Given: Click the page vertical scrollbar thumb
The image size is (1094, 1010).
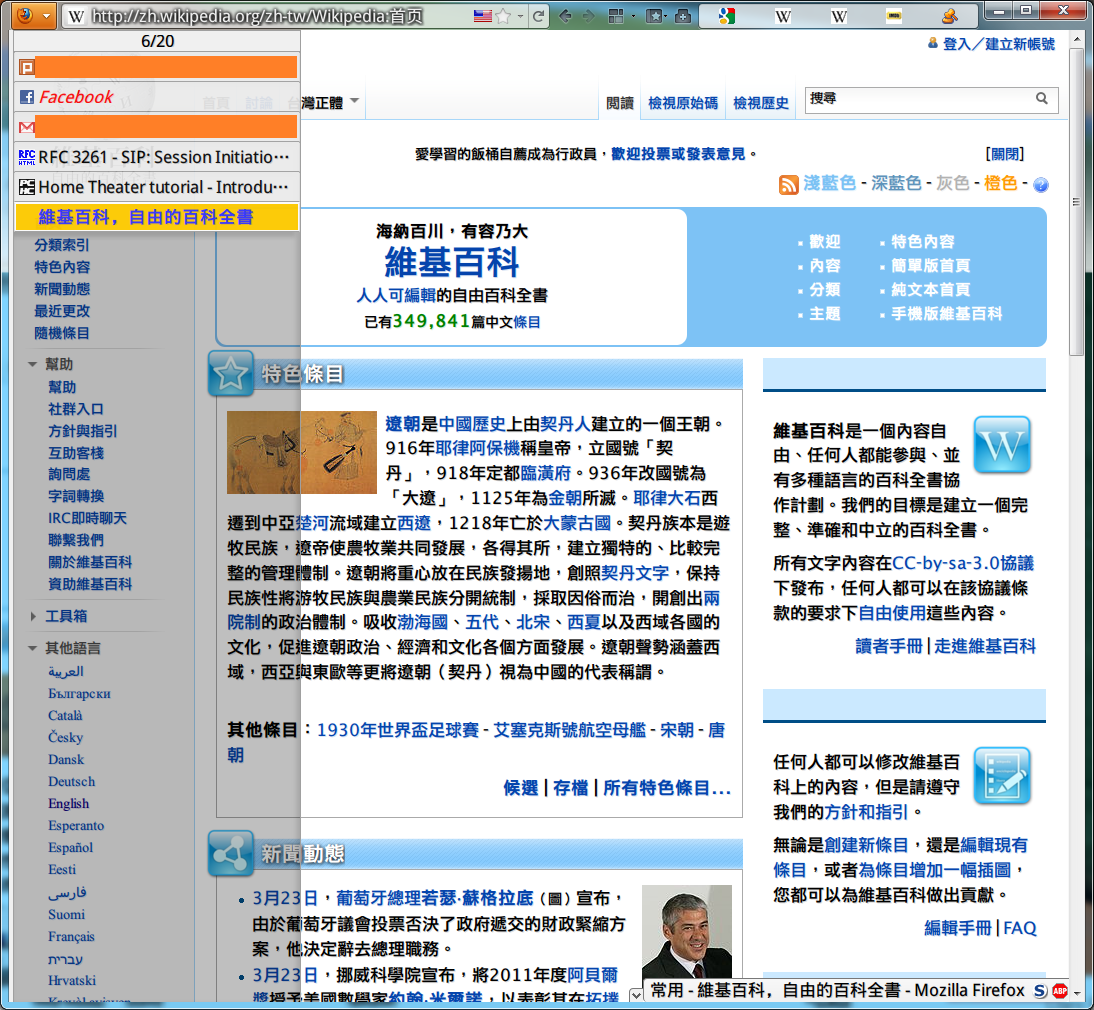Looking at the screenshot, I should [x=1076, y=202].
